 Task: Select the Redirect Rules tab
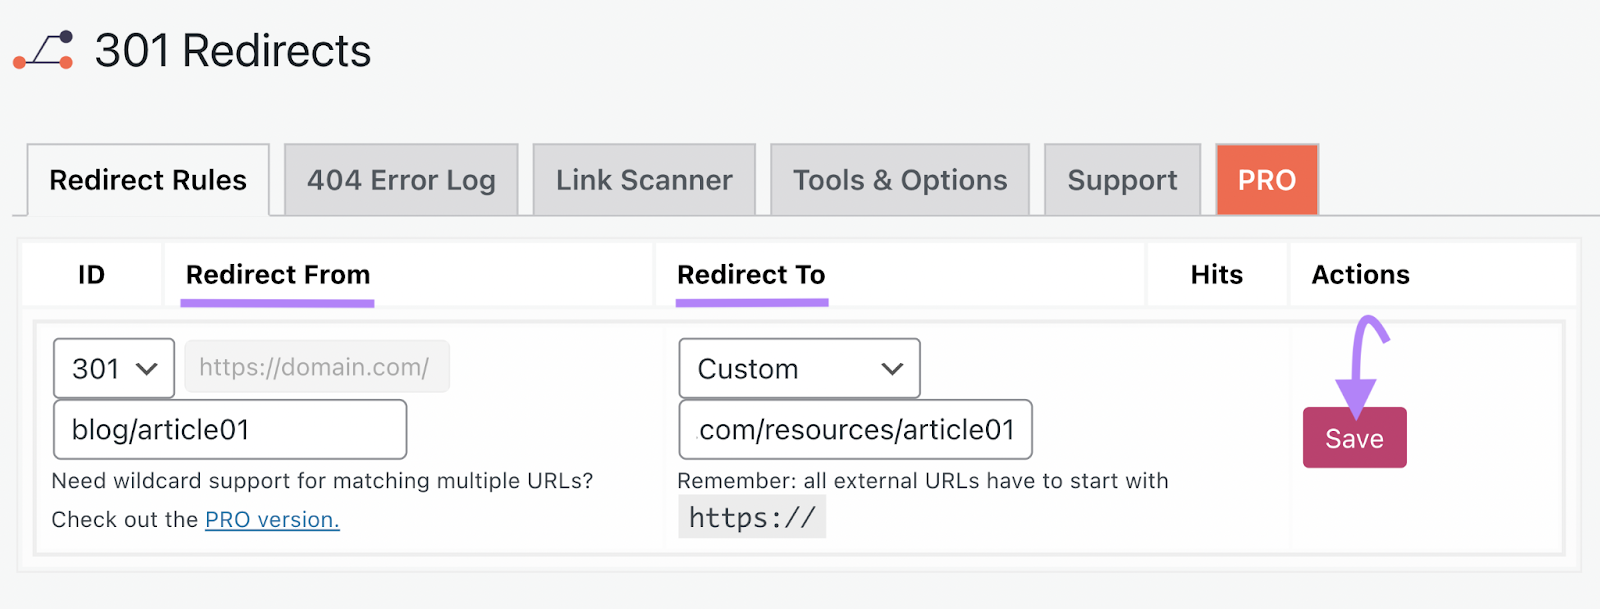tap(147, 180)
